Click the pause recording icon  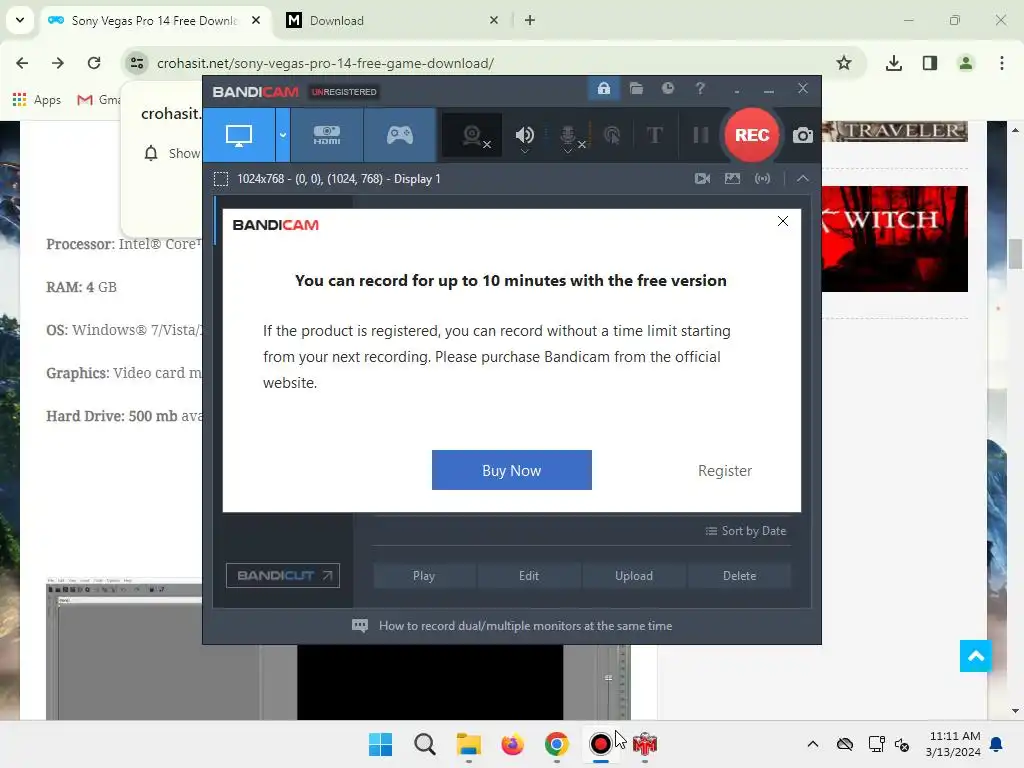(701, 135)
